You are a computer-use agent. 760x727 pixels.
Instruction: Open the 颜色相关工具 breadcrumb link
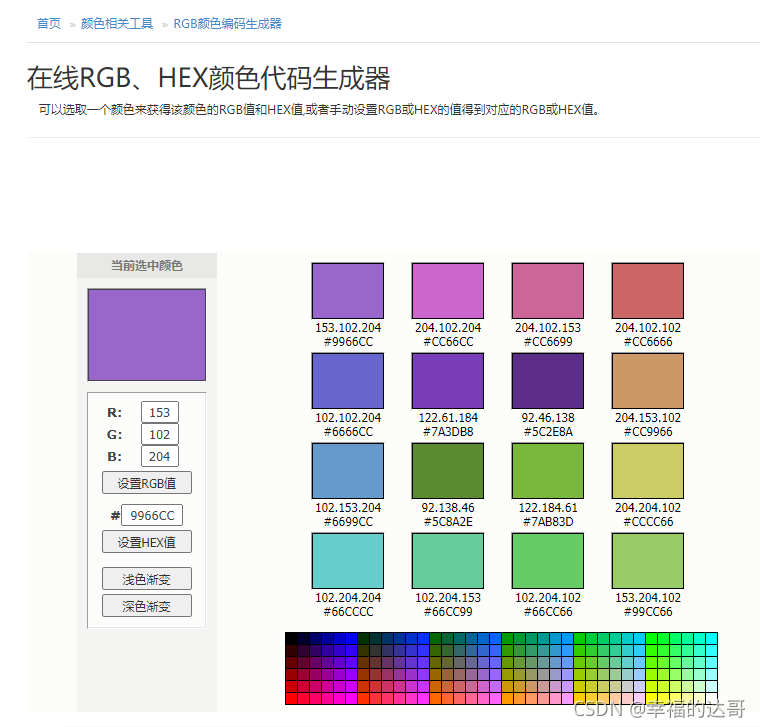117,23
